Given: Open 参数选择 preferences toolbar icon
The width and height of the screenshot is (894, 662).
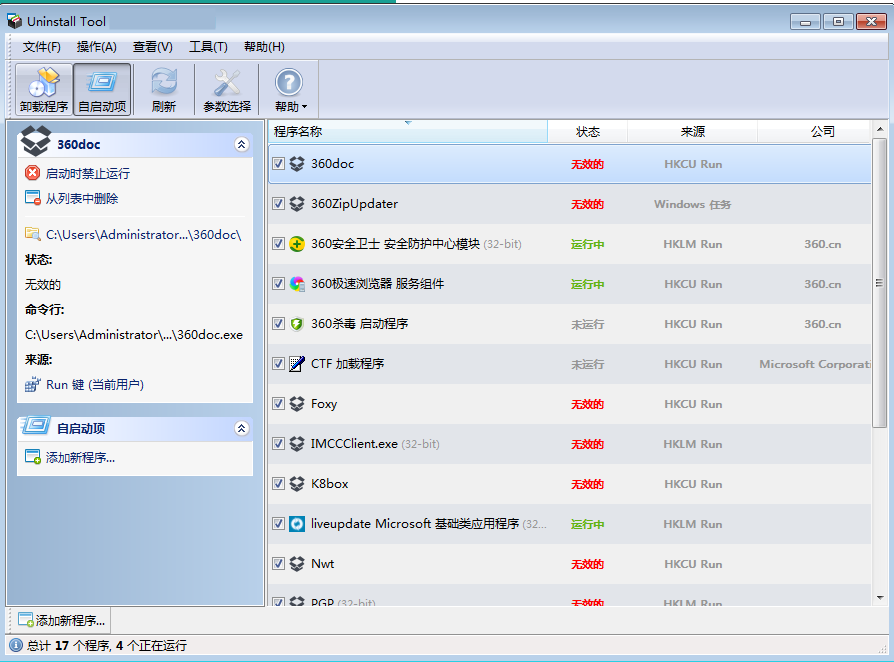Looking at the screenshot, I should 227,90.
